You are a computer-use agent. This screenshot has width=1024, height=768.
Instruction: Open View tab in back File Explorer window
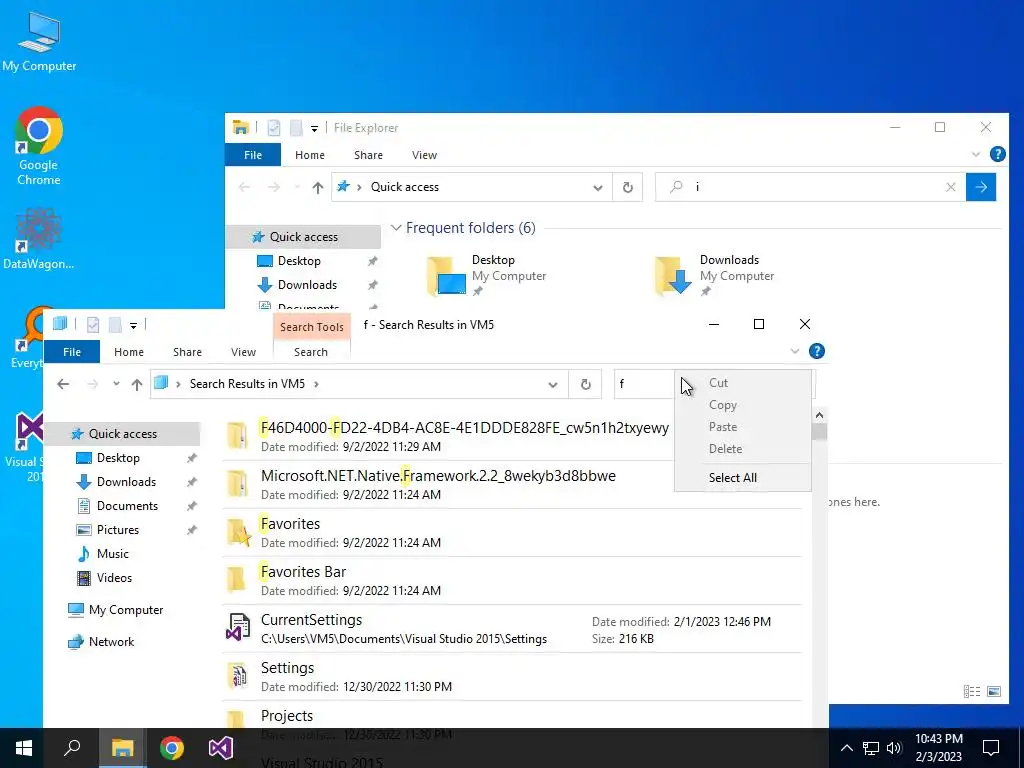(x=424, y=155)
